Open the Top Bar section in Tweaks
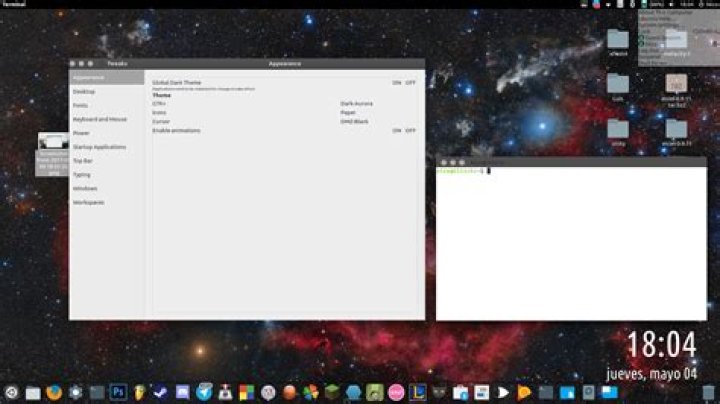The image size is (720, 404). pyautogui.click(x=107, y=161)
